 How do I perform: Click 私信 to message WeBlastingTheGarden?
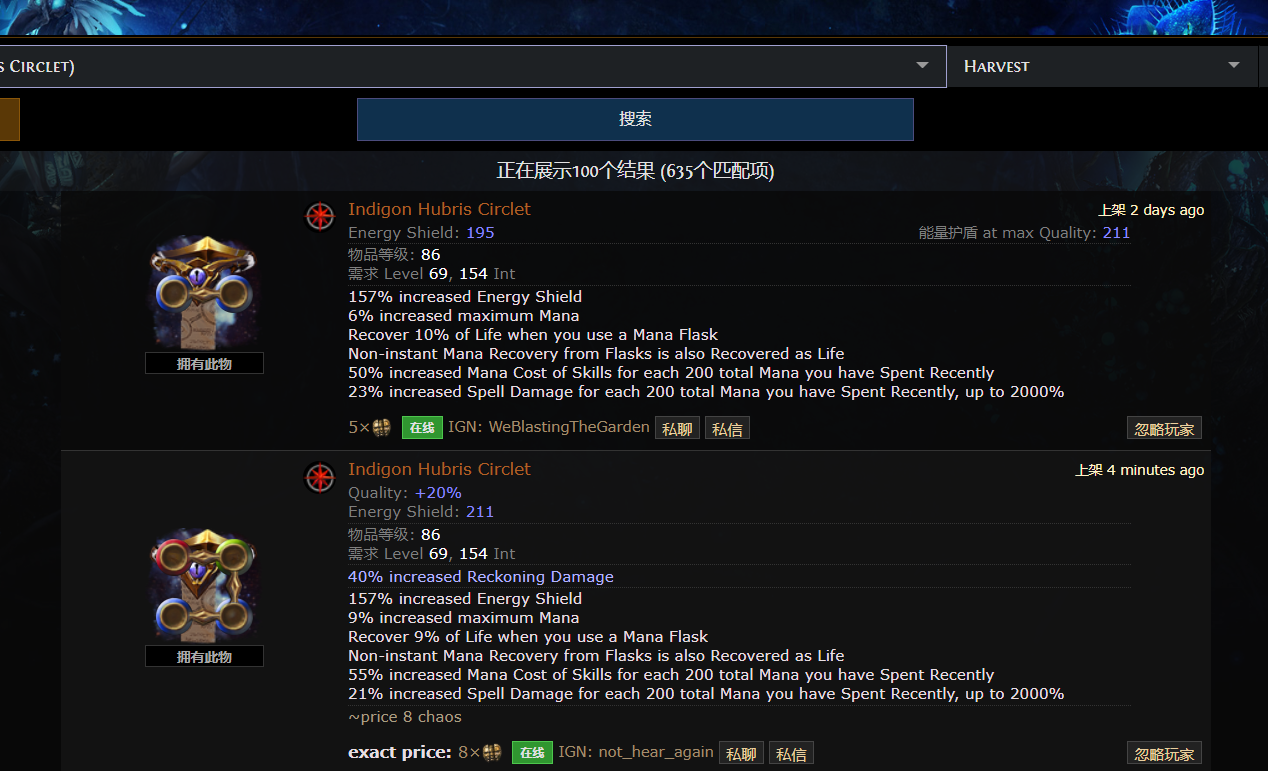[727, 429]
